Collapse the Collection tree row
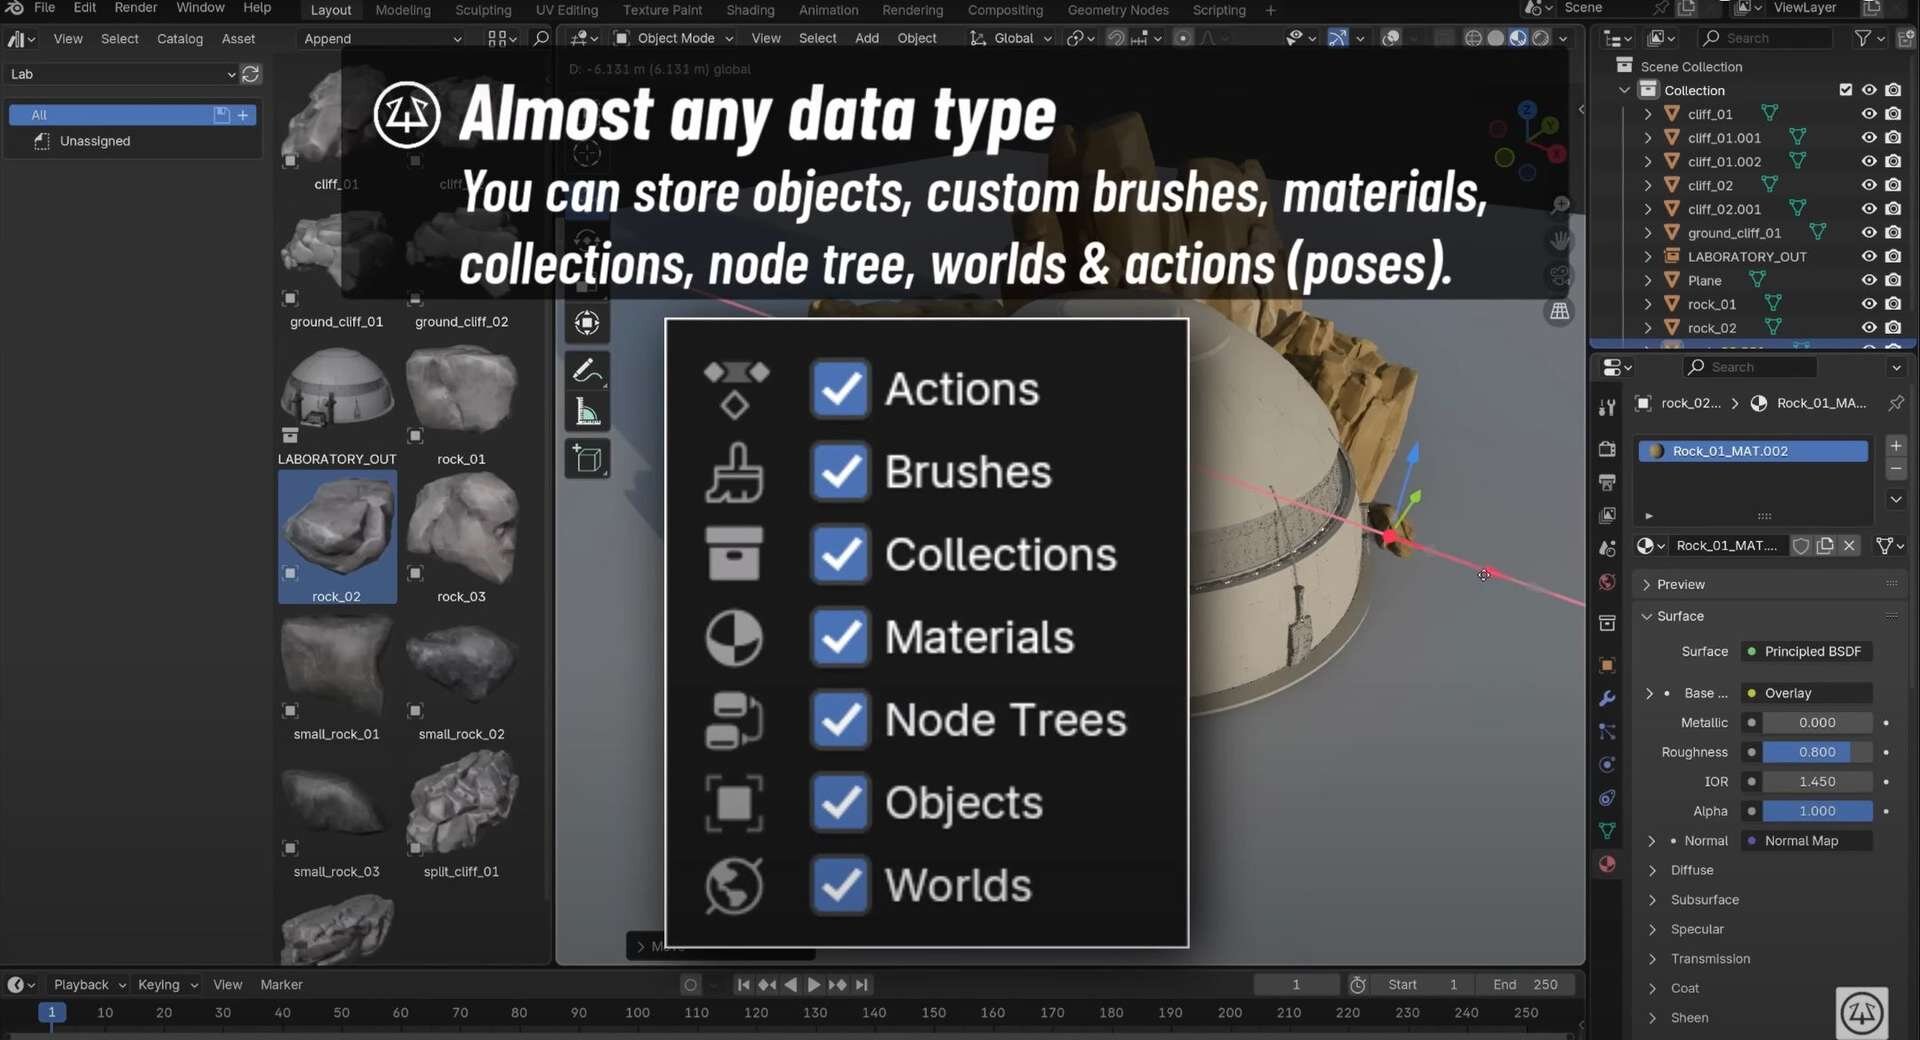 pyautogui.click(x=1624, y=90)
